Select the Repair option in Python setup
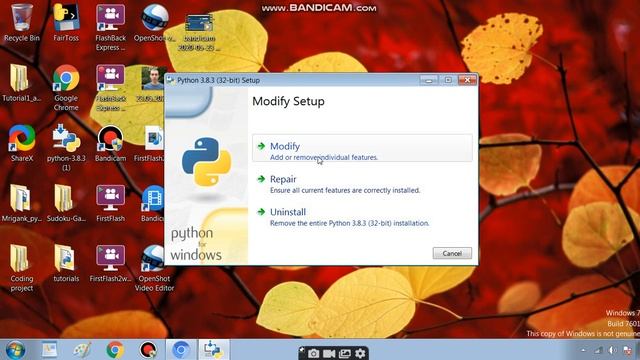Viewport: 640px width, 360px height. coord(345,184)
